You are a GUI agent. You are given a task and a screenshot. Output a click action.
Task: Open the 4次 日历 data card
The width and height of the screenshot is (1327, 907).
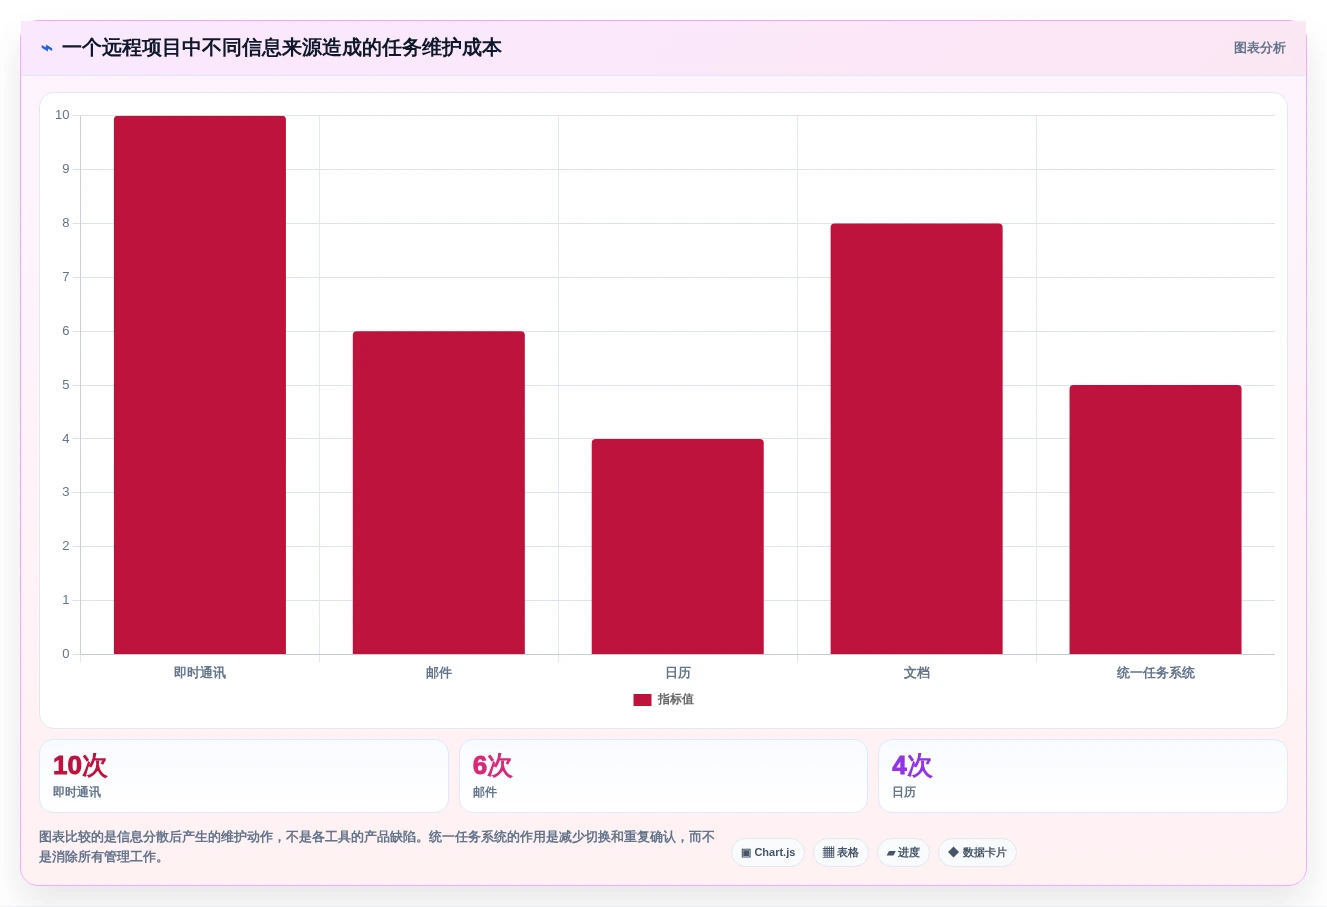pos(1083,776)
